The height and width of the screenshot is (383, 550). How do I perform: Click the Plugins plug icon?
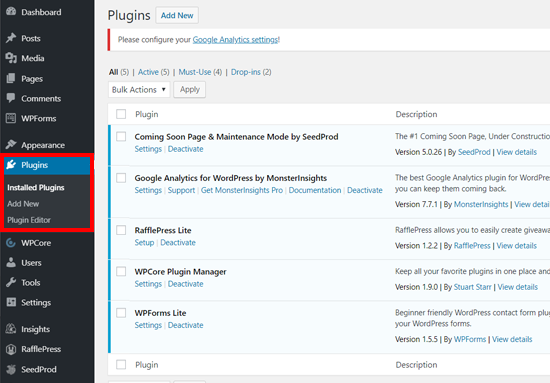coord(11,164)
